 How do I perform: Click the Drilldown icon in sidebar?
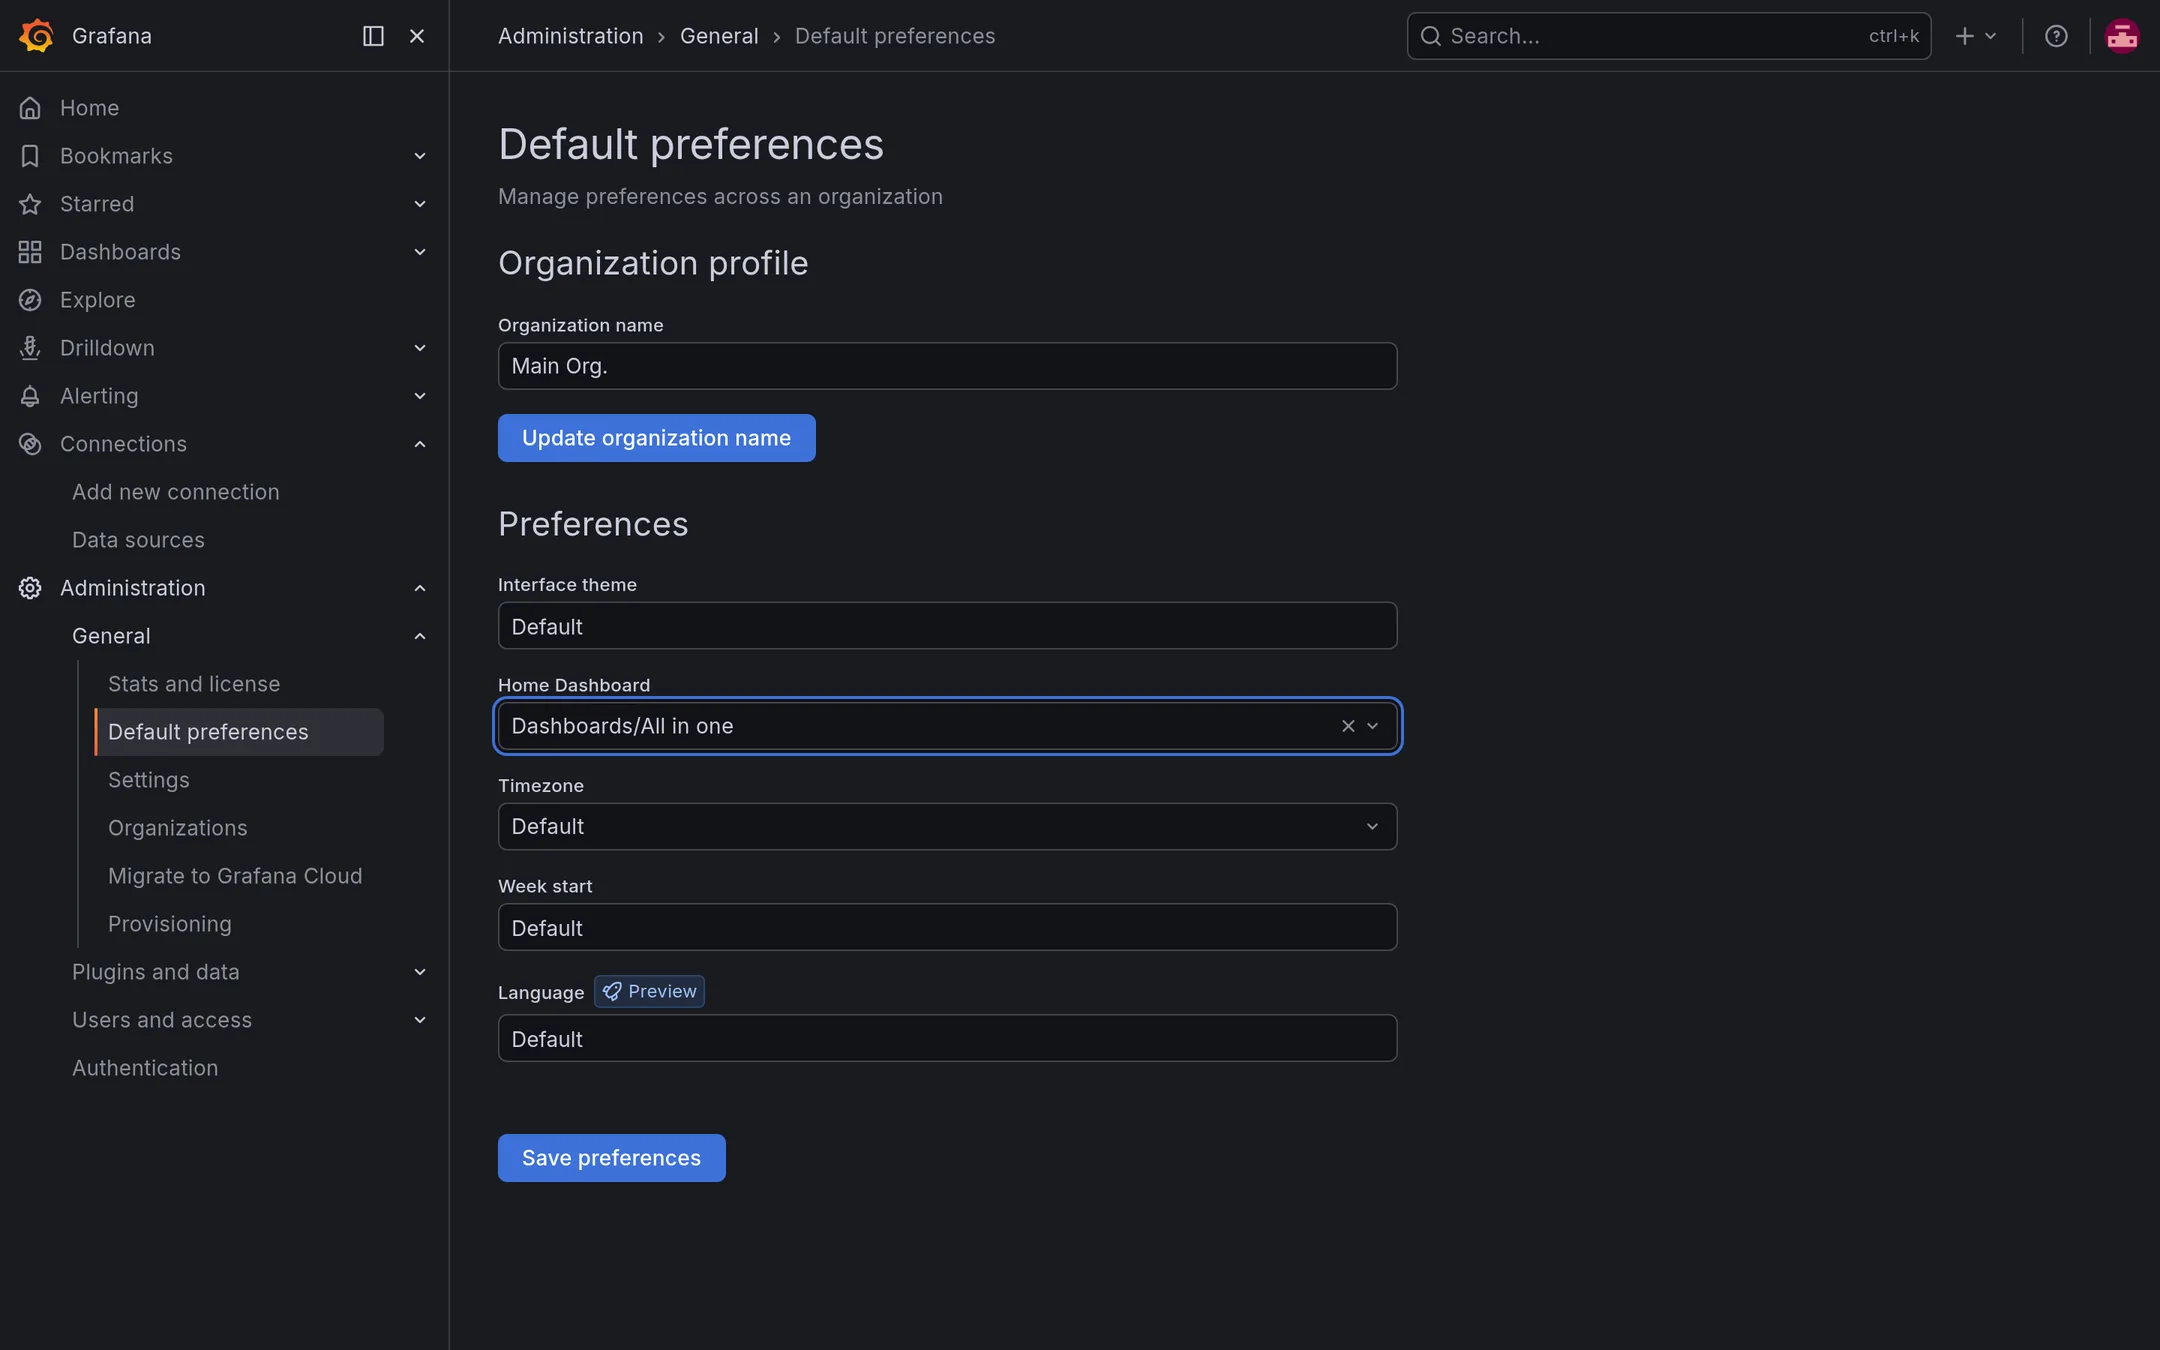(30, 348)
